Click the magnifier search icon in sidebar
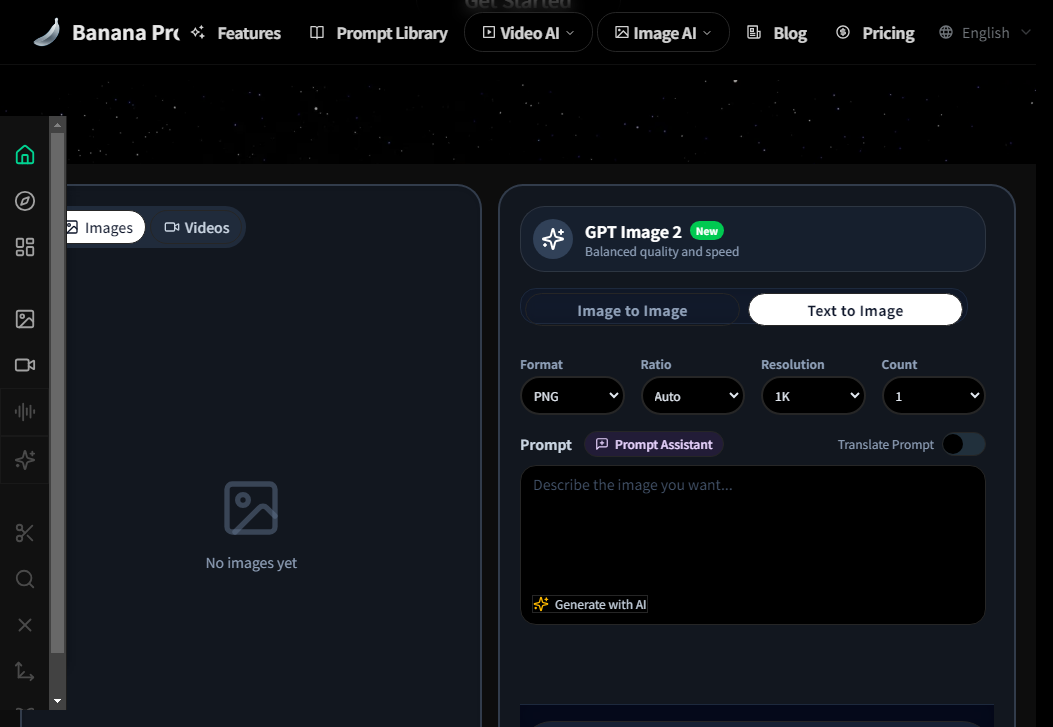Image resolution: width=1053 pixels, height=727 pixels. pyautogui.click(x=25, y=579)
